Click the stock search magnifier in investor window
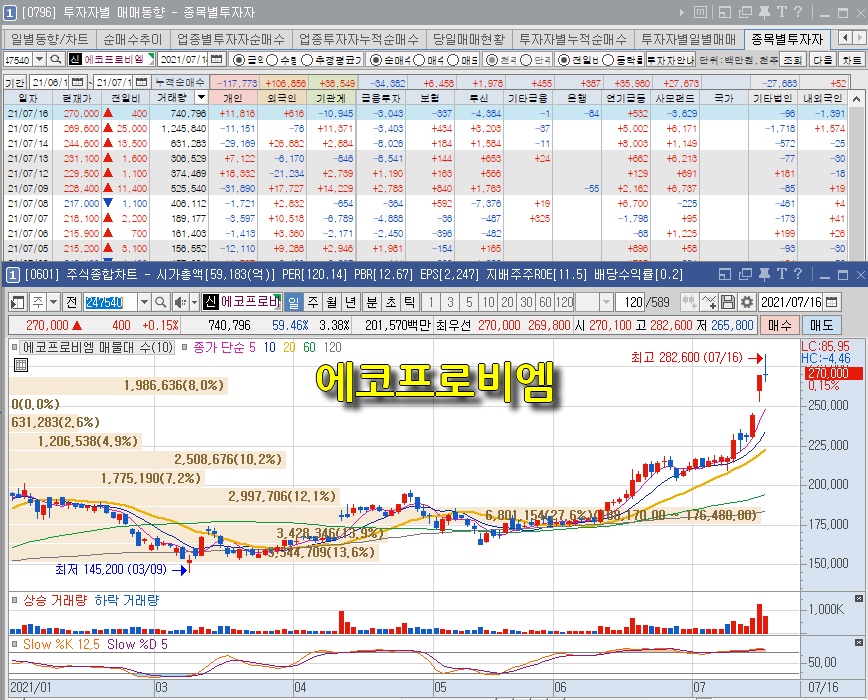868x700 pixels. coord(55,59)
